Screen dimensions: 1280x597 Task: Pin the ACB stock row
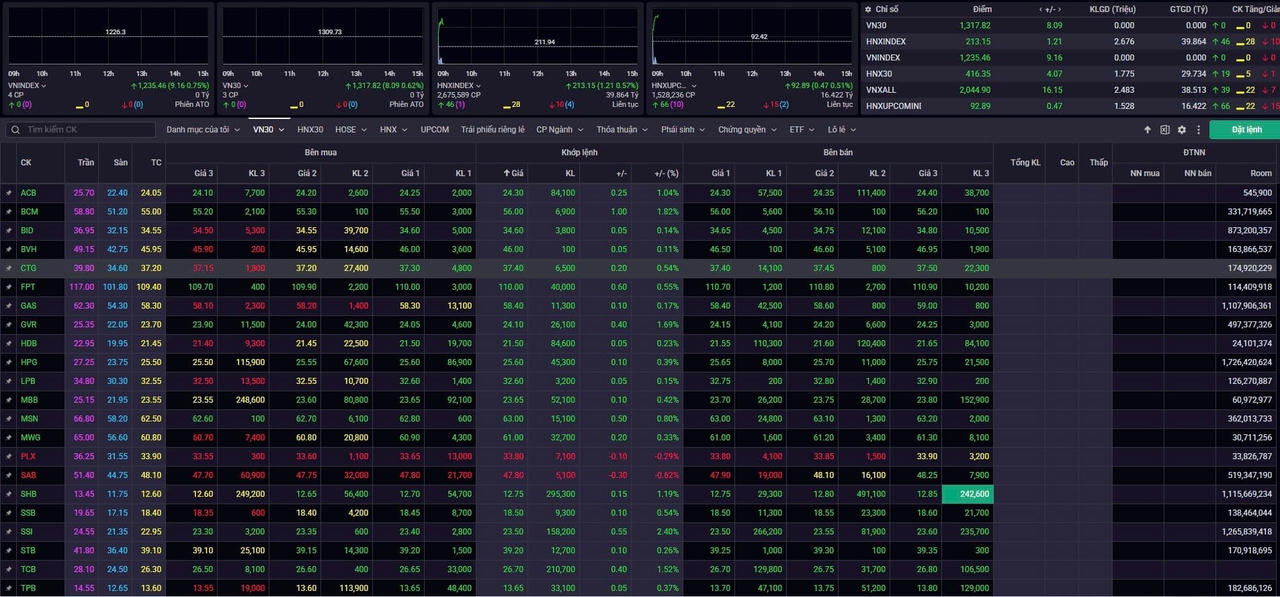coord(9,193)
